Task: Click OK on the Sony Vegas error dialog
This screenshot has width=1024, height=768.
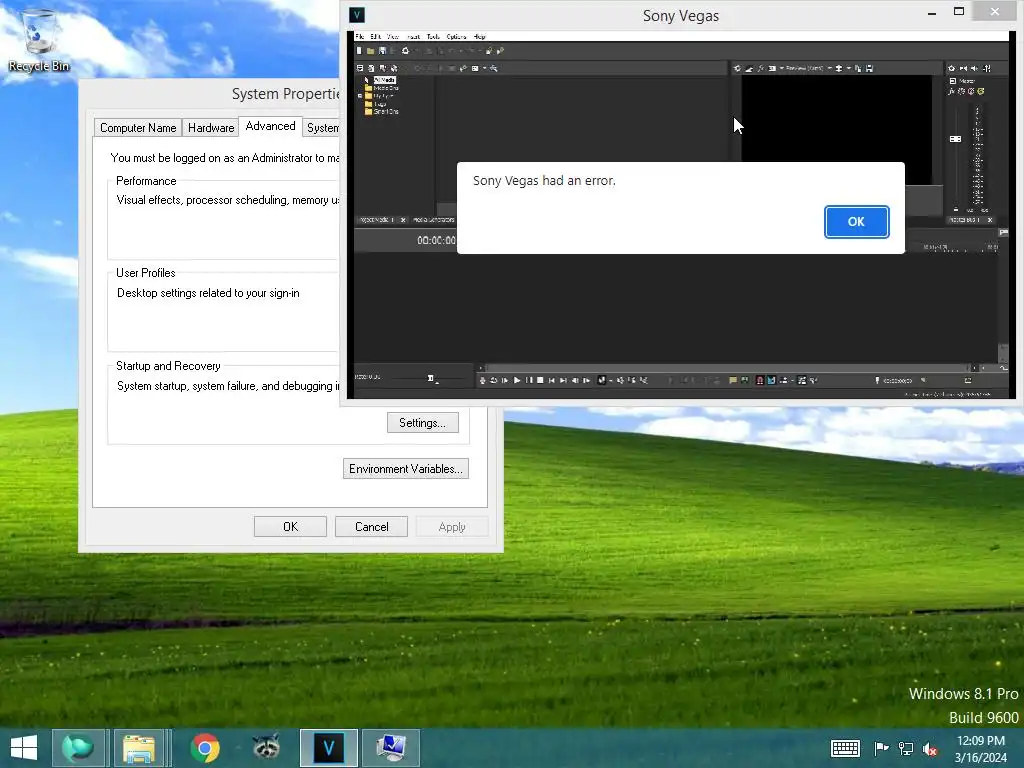Action: (x=856, y=222)
